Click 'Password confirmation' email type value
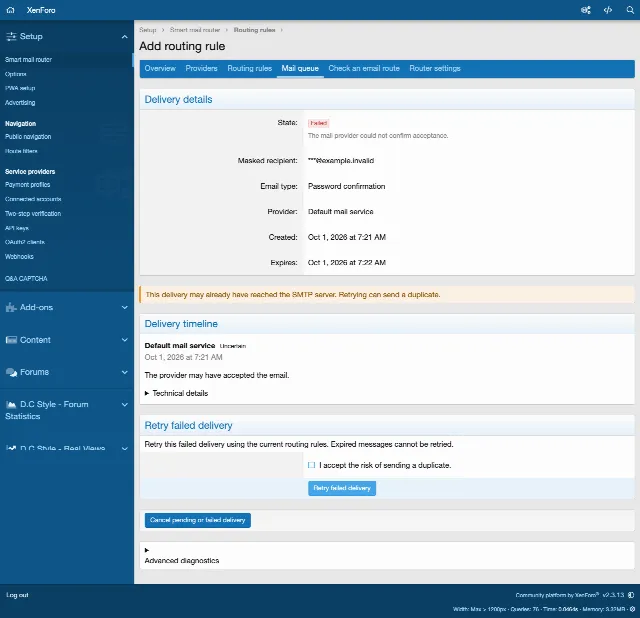Viewport: 640px width, 618px height. click(x=347, y=186)
